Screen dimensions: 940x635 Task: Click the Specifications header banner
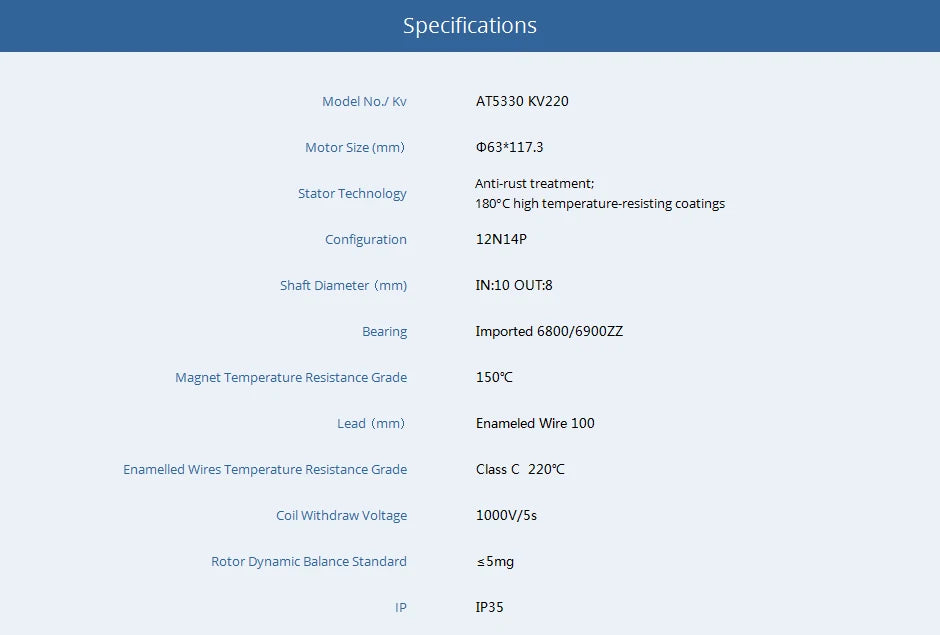tap(470, 25)
